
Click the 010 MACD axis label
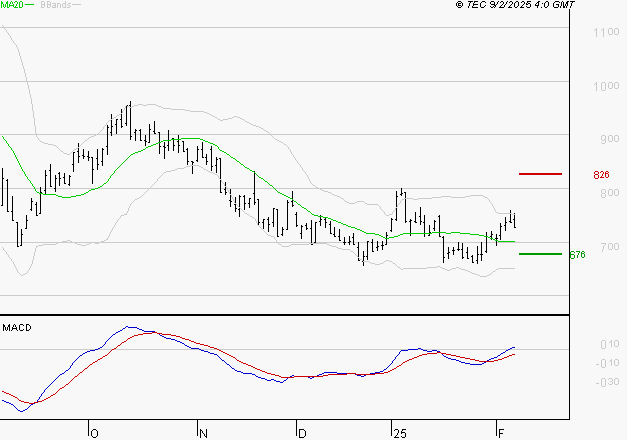coord(609,344)
